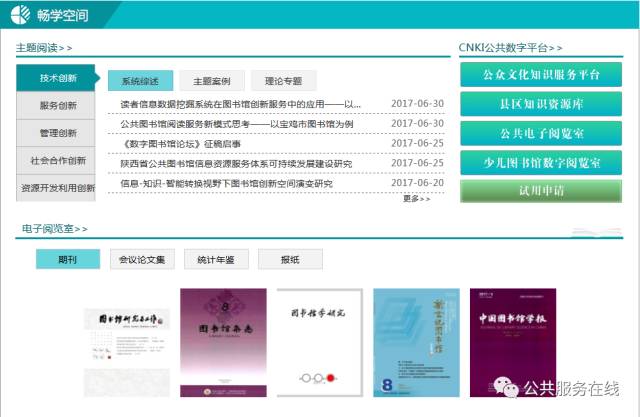Select the 资源开发利用创新 side tab

[56, 188]
